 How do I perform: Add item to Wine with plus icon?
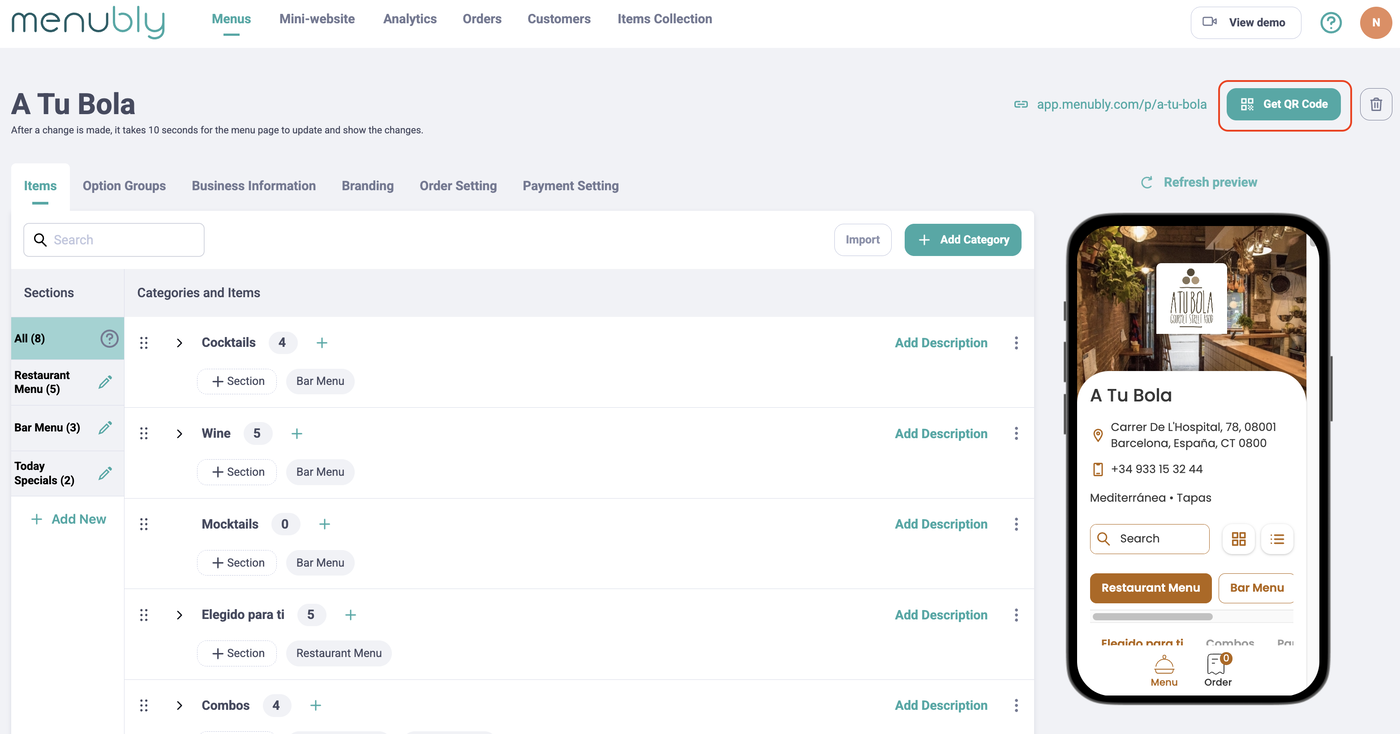point(297,434)
